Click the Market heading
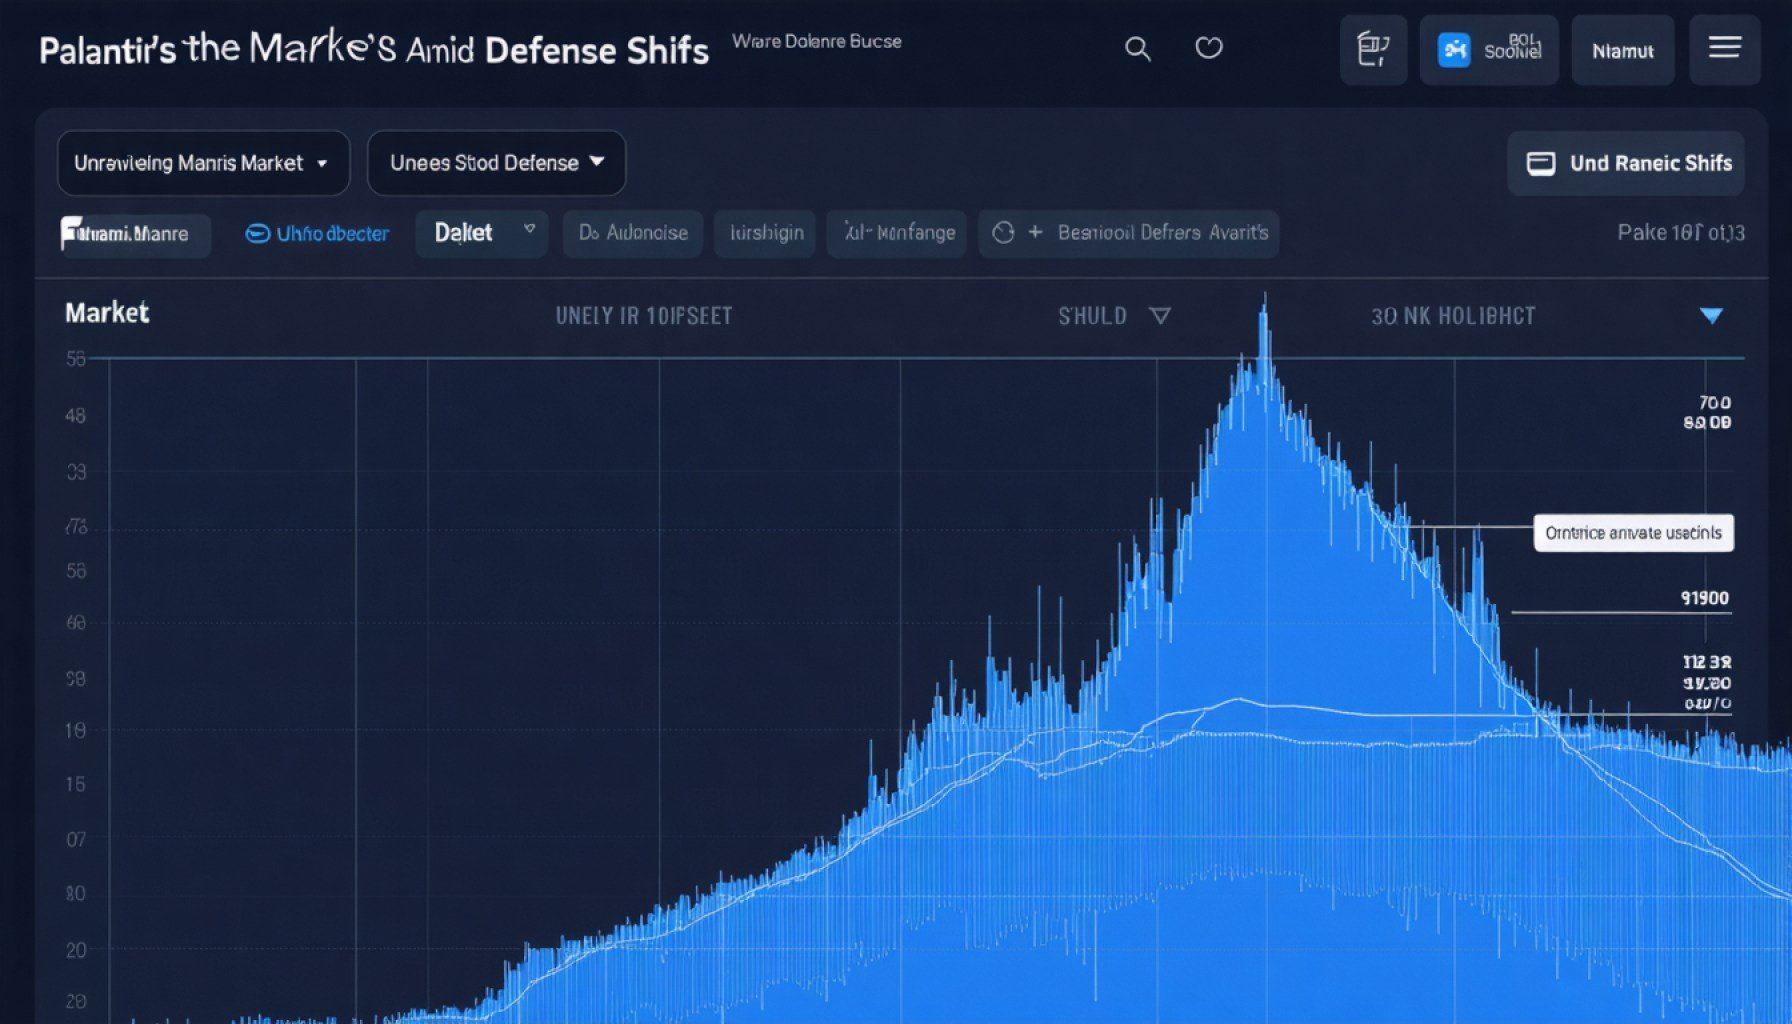 point(107,313)
